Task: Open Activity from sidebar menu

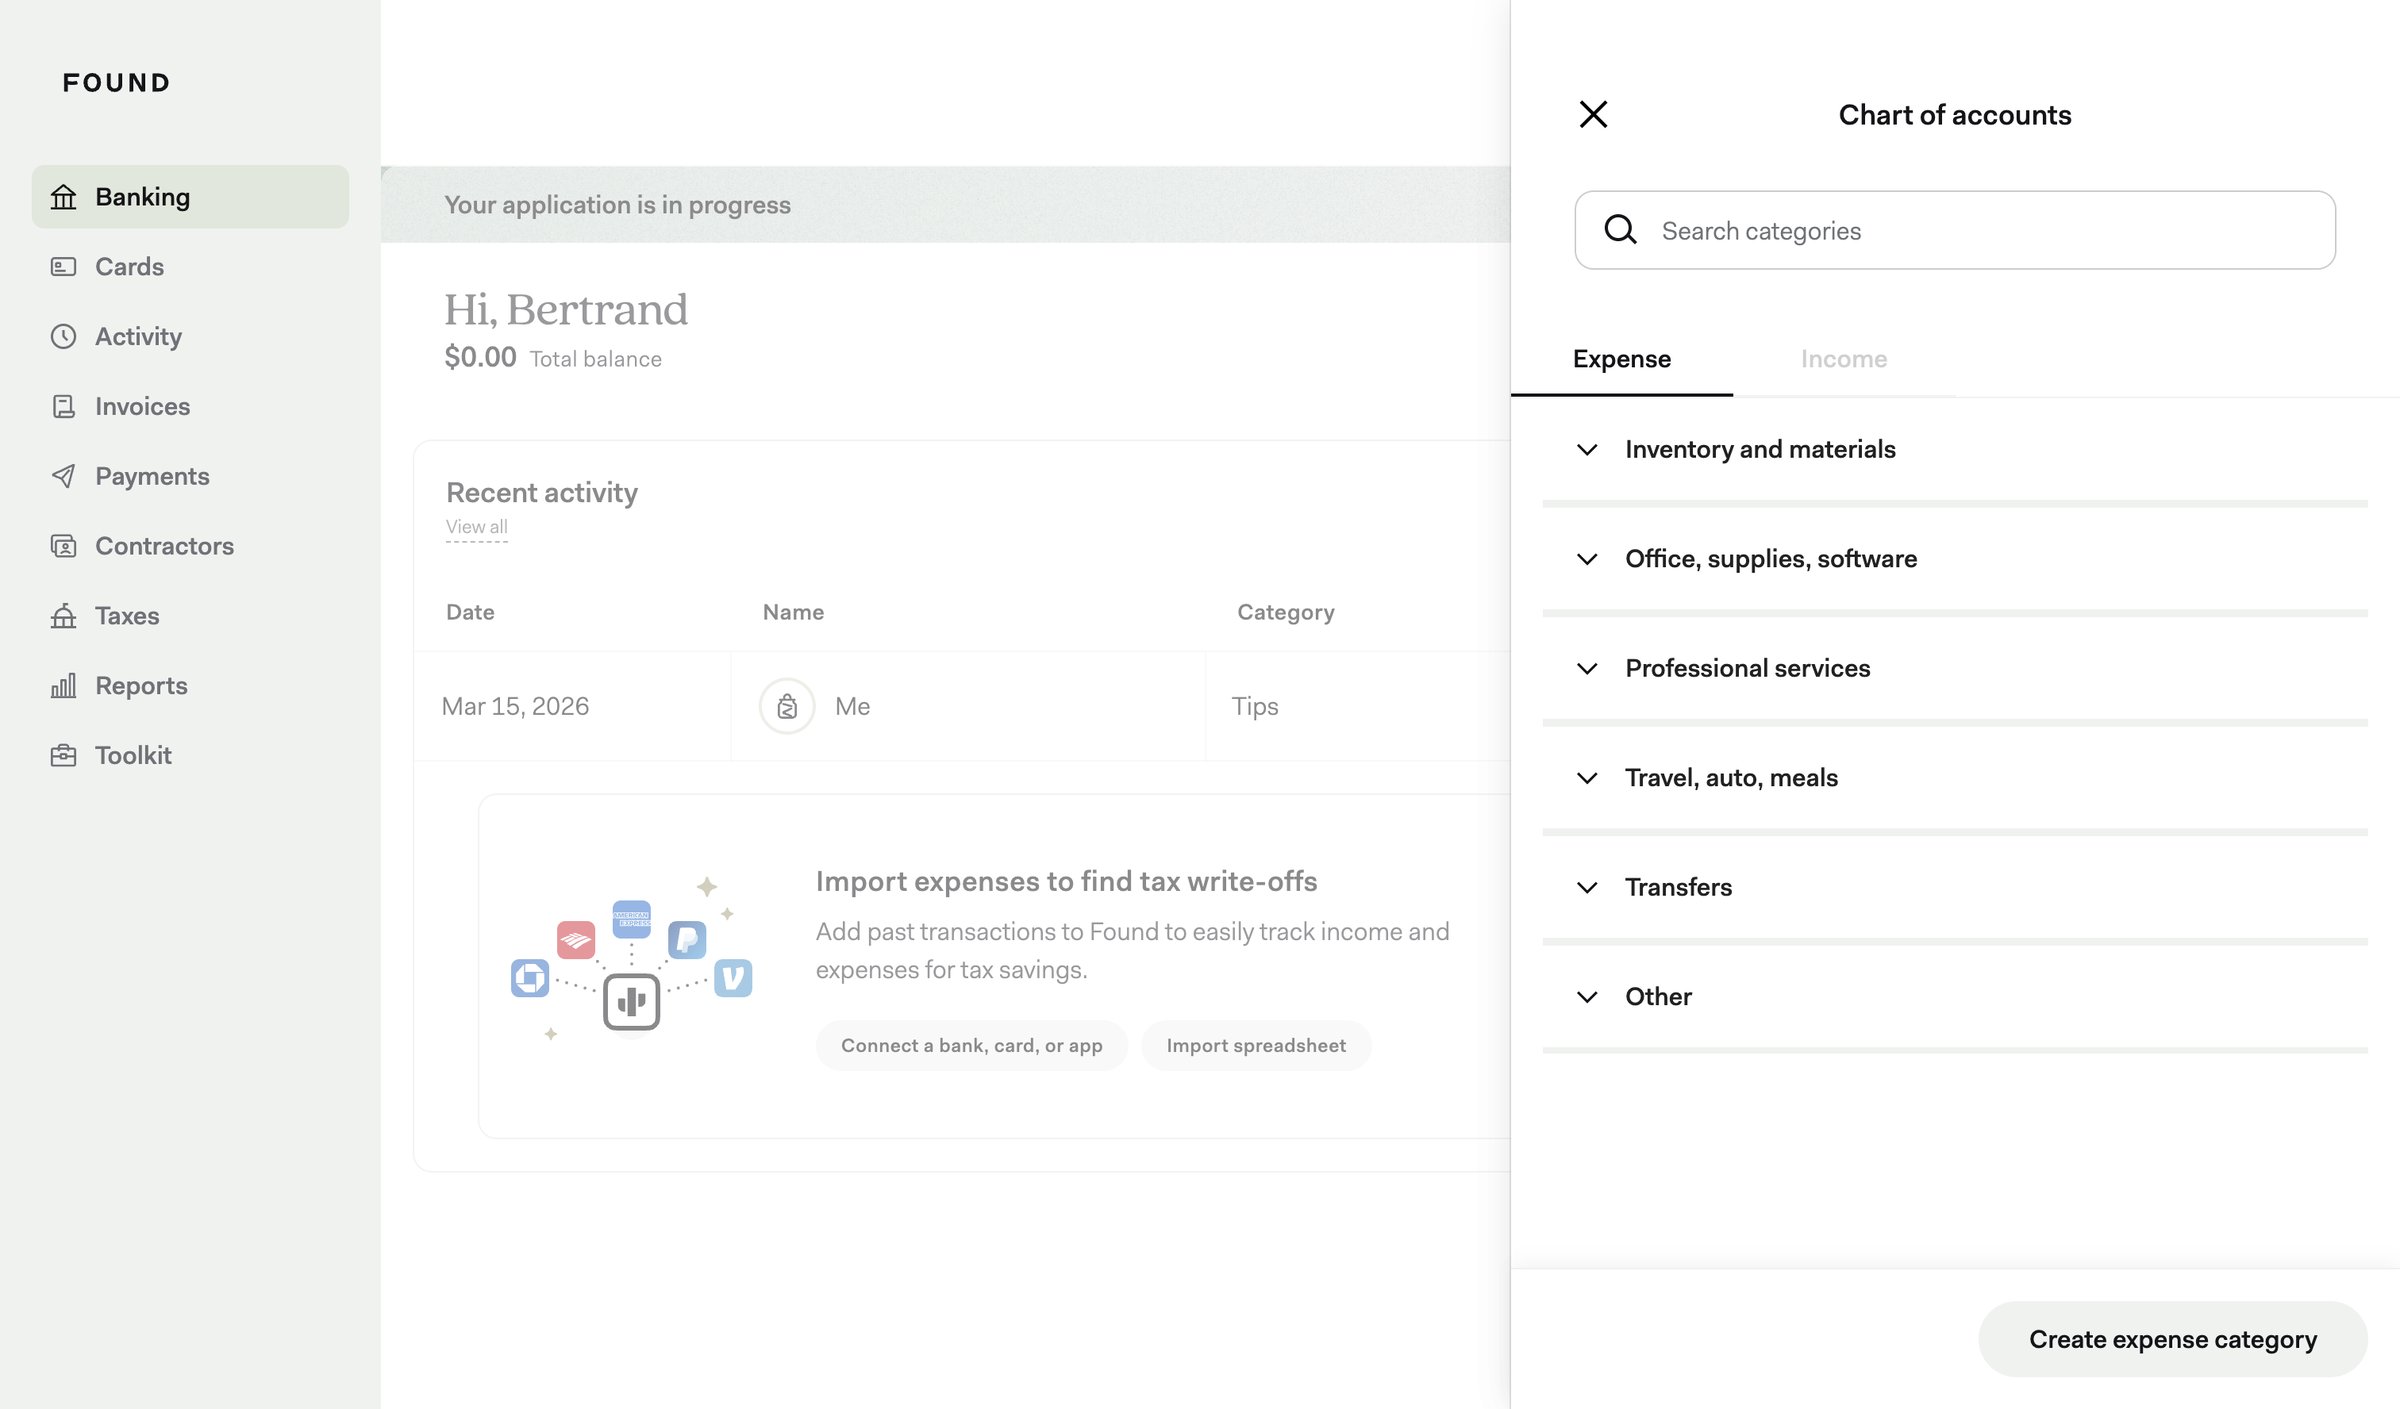Action: [x=190, y=336]
